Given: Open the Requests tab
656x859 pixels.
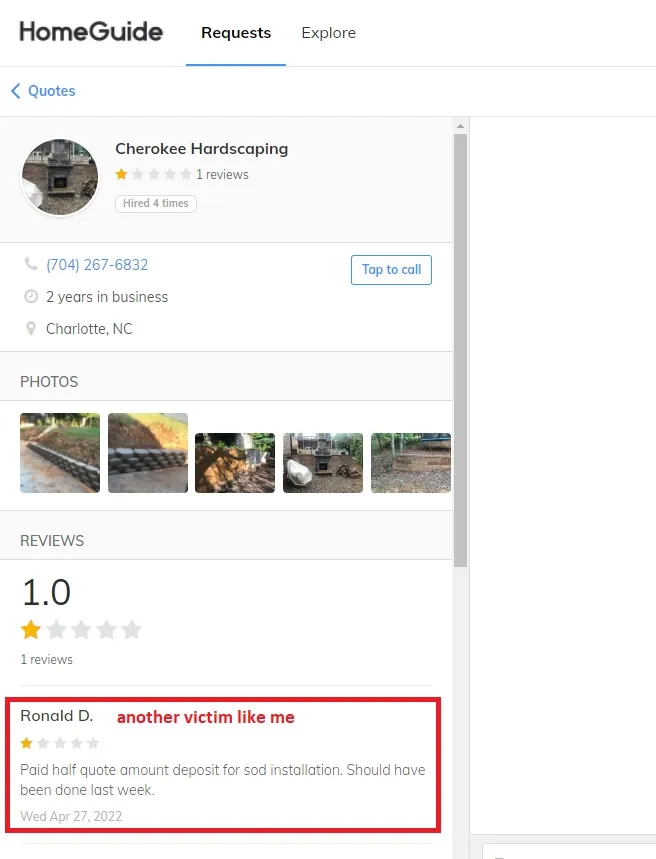Looking at the screenshot, I should point(236,33).
